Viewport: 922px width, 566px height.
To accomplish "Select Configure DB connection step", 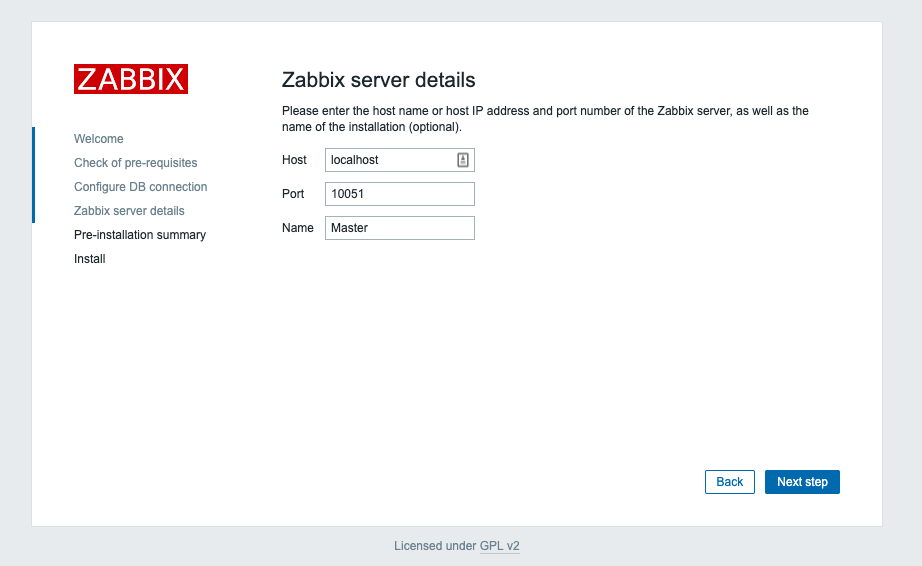I will pos(141,187).
